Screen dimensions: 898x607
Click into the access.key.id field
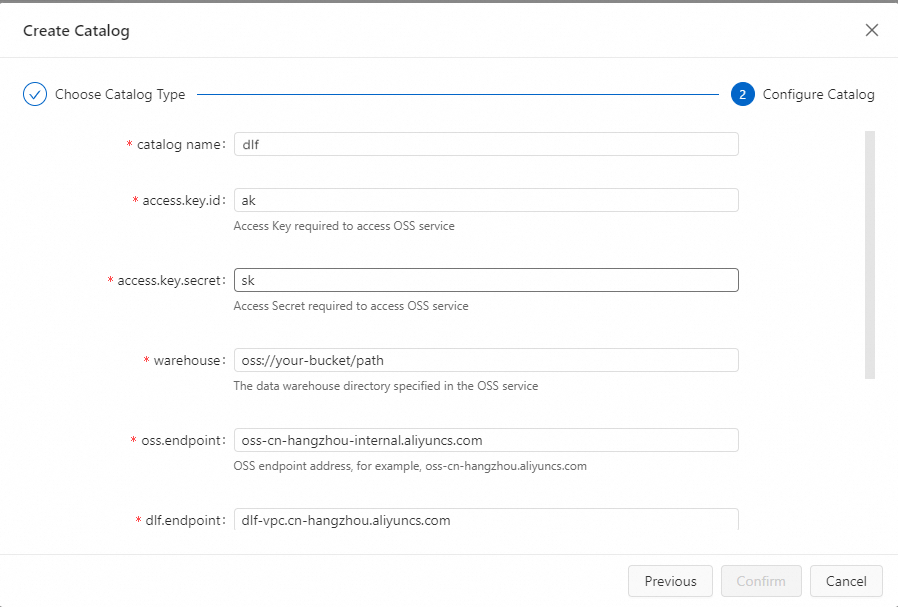point(485,200)
